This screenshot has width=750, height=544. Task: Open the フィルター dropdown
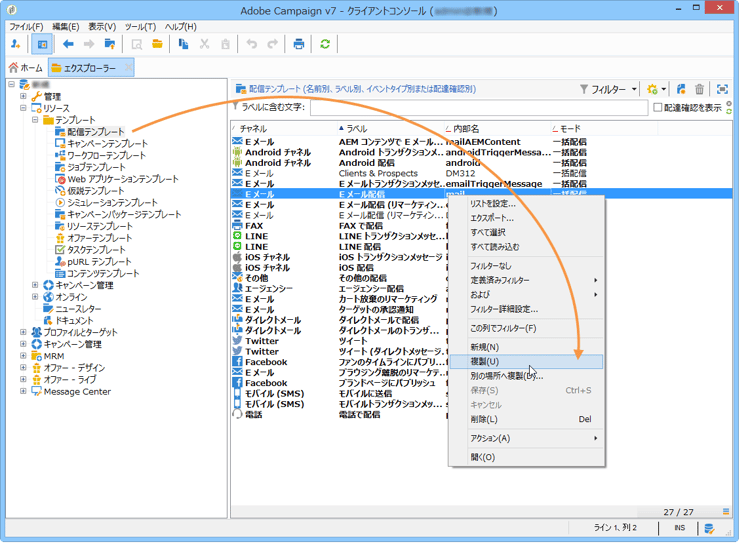click(608, 89)
